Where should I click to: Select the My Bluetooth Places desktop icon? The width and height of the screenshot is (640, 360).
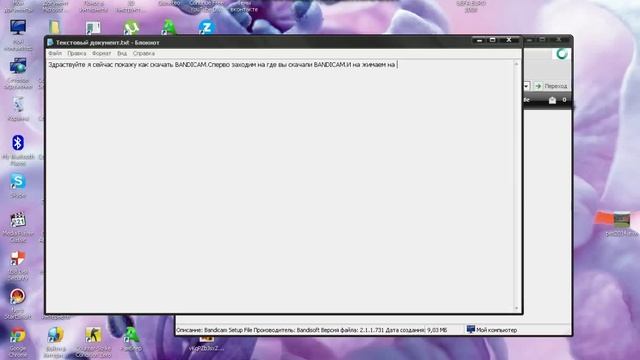click(x=18, y=143)
